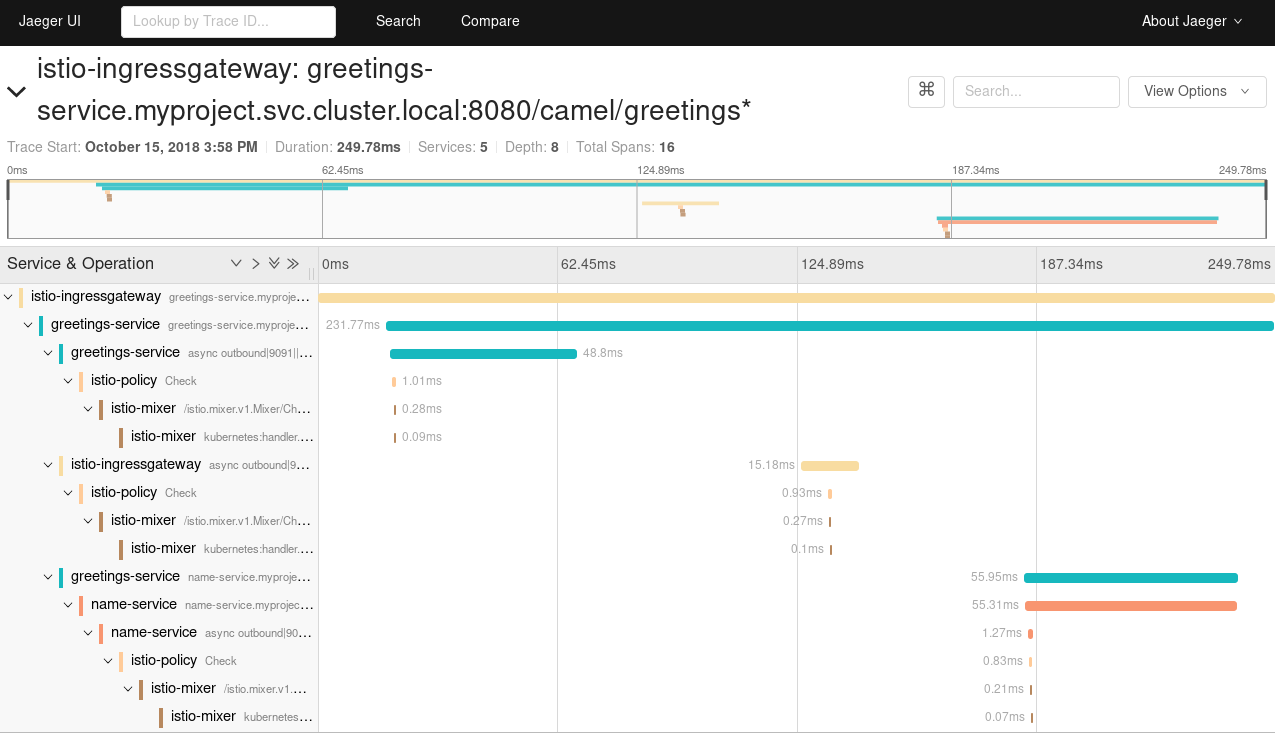Click the trace minimap overview graph
Screen dimensions: 1275x736
(637, 209)
